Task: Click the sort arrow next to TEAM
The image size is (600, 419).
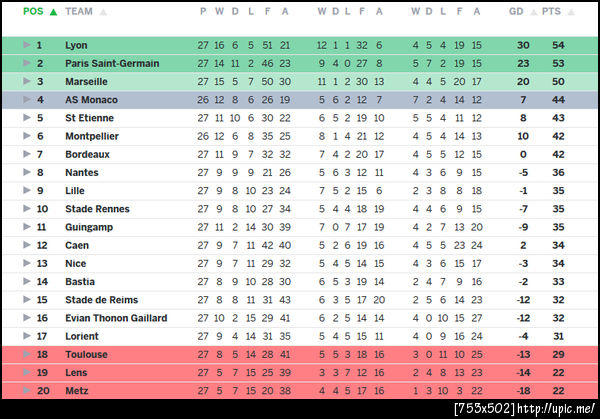Action: [104, 11]
